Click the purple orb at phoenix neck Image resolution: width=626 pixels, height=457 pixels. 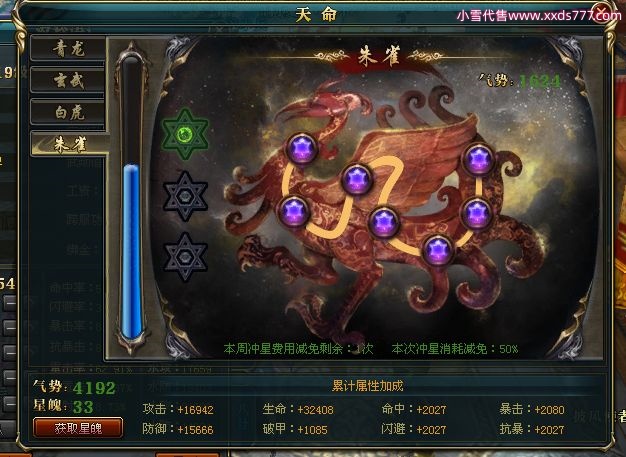tap(302, 148)
